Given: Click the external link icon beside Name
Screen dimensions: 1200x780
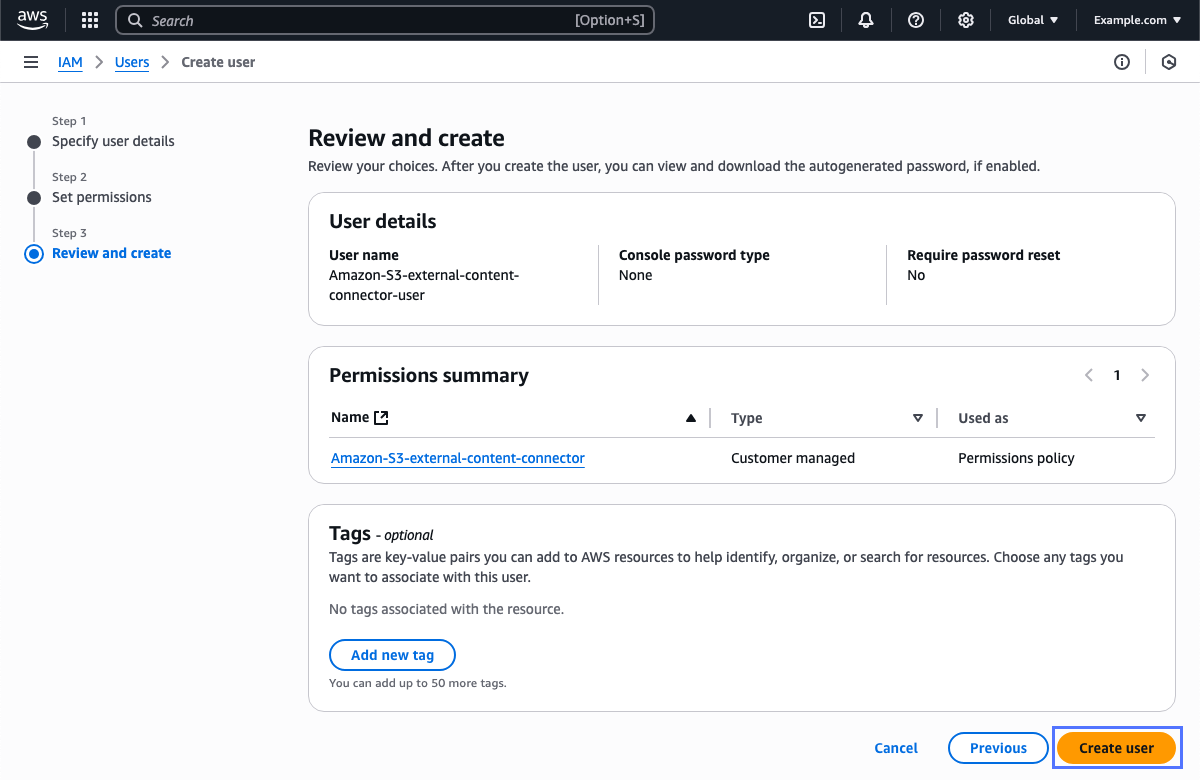Looking at the screenshot, I should 381,418.
